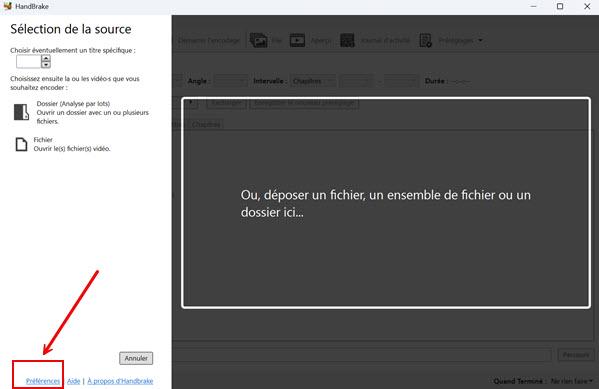Click the queue (File) icon in toolbar
This screenshot has width=599, height=389.
click(x=259, y=40)
